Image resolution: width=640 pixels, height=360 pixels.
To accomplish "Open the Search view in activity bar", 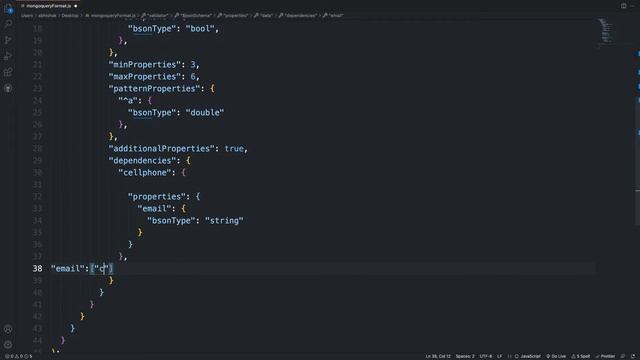I will (8, 24).
